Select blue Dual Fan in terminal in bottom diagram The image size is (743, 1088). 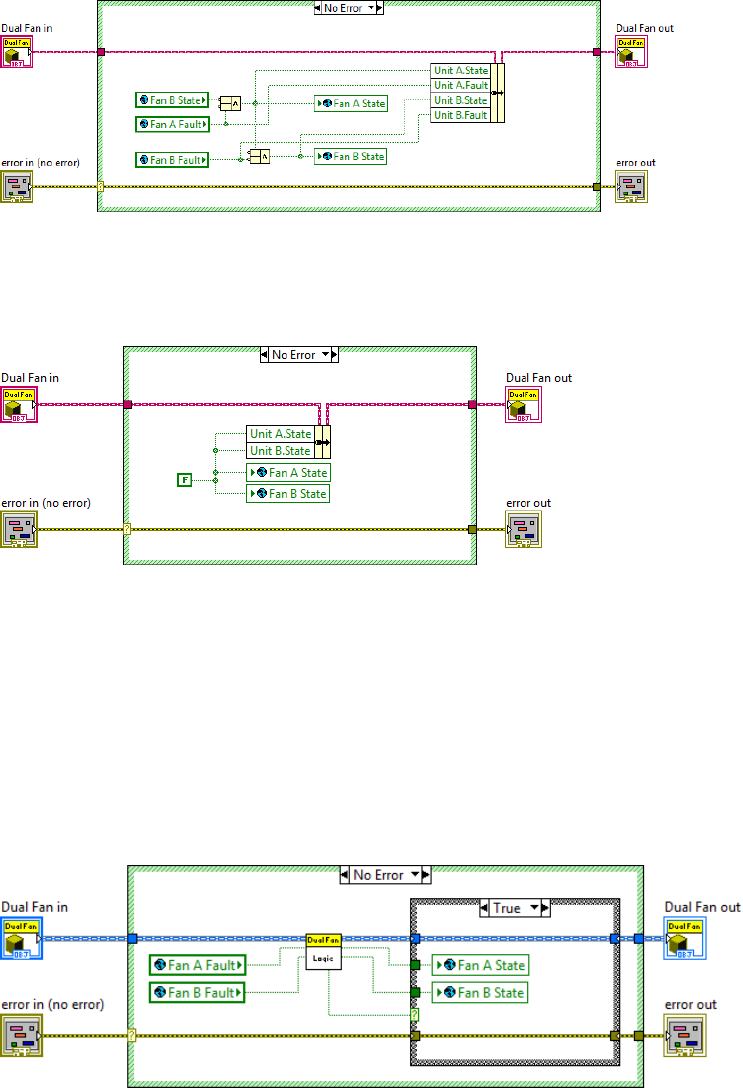click(21, 938)
